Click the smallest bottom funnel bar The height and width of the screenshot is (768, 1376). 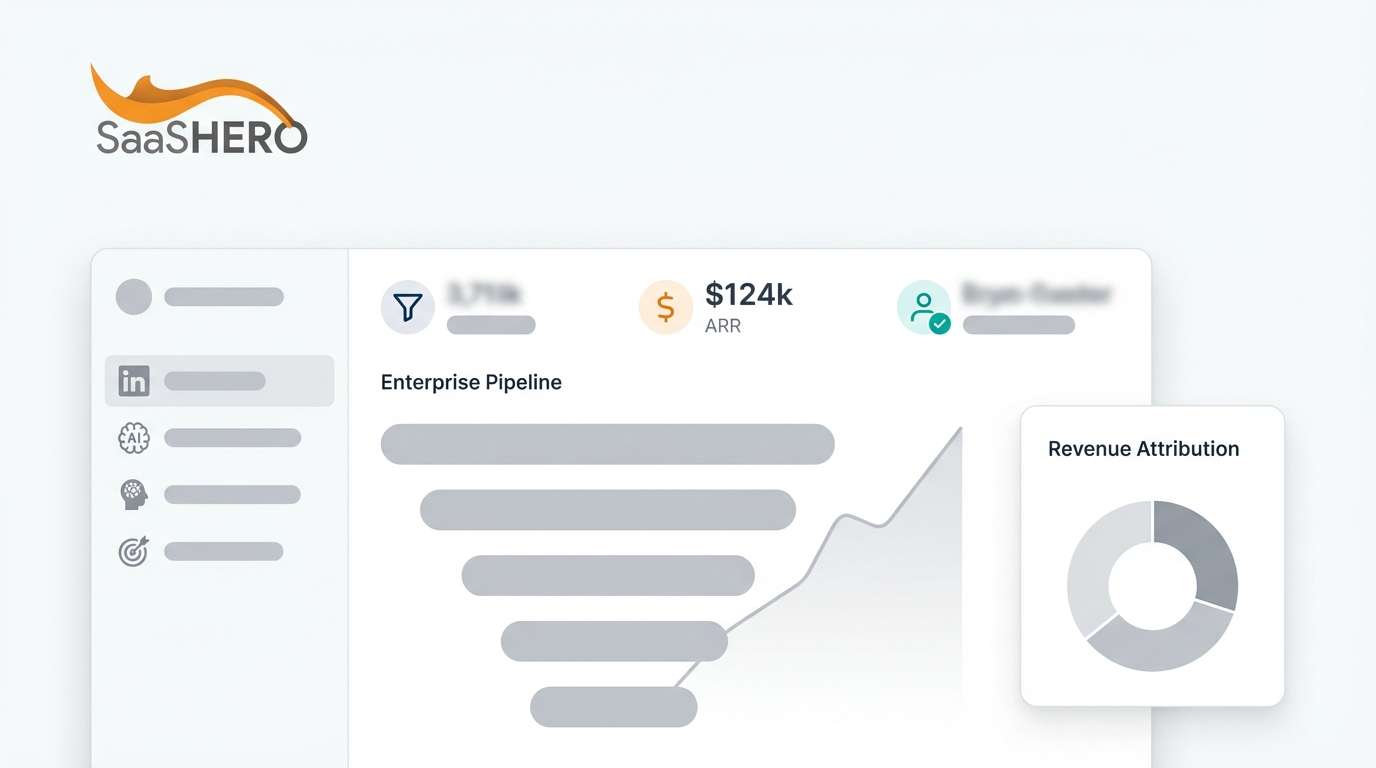(613, 707)
